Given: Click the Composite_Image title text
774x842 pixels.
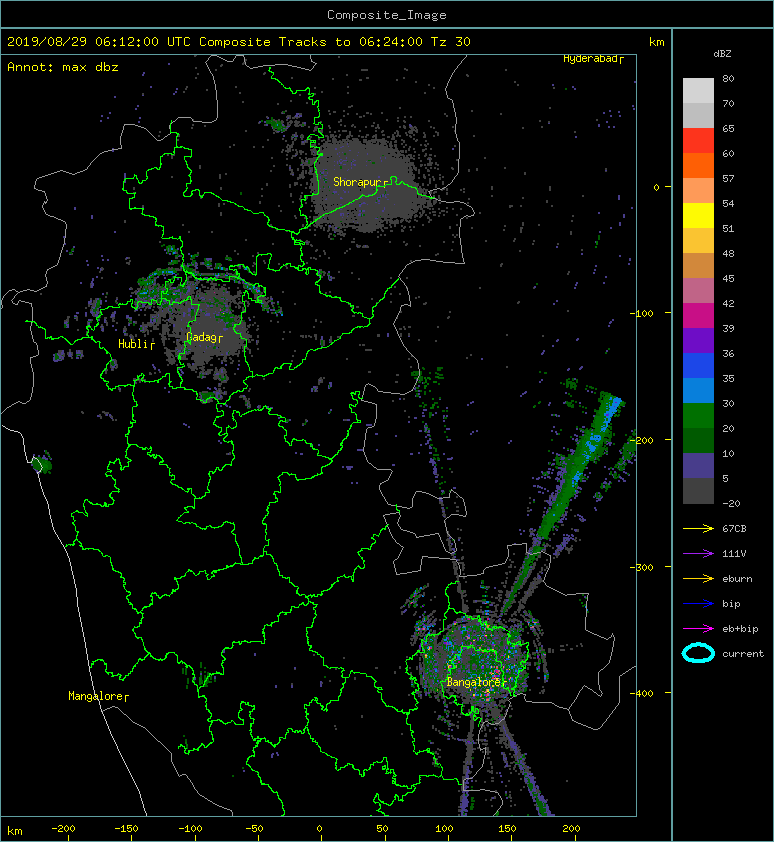Looking at the screenshot, I should 387,15.
